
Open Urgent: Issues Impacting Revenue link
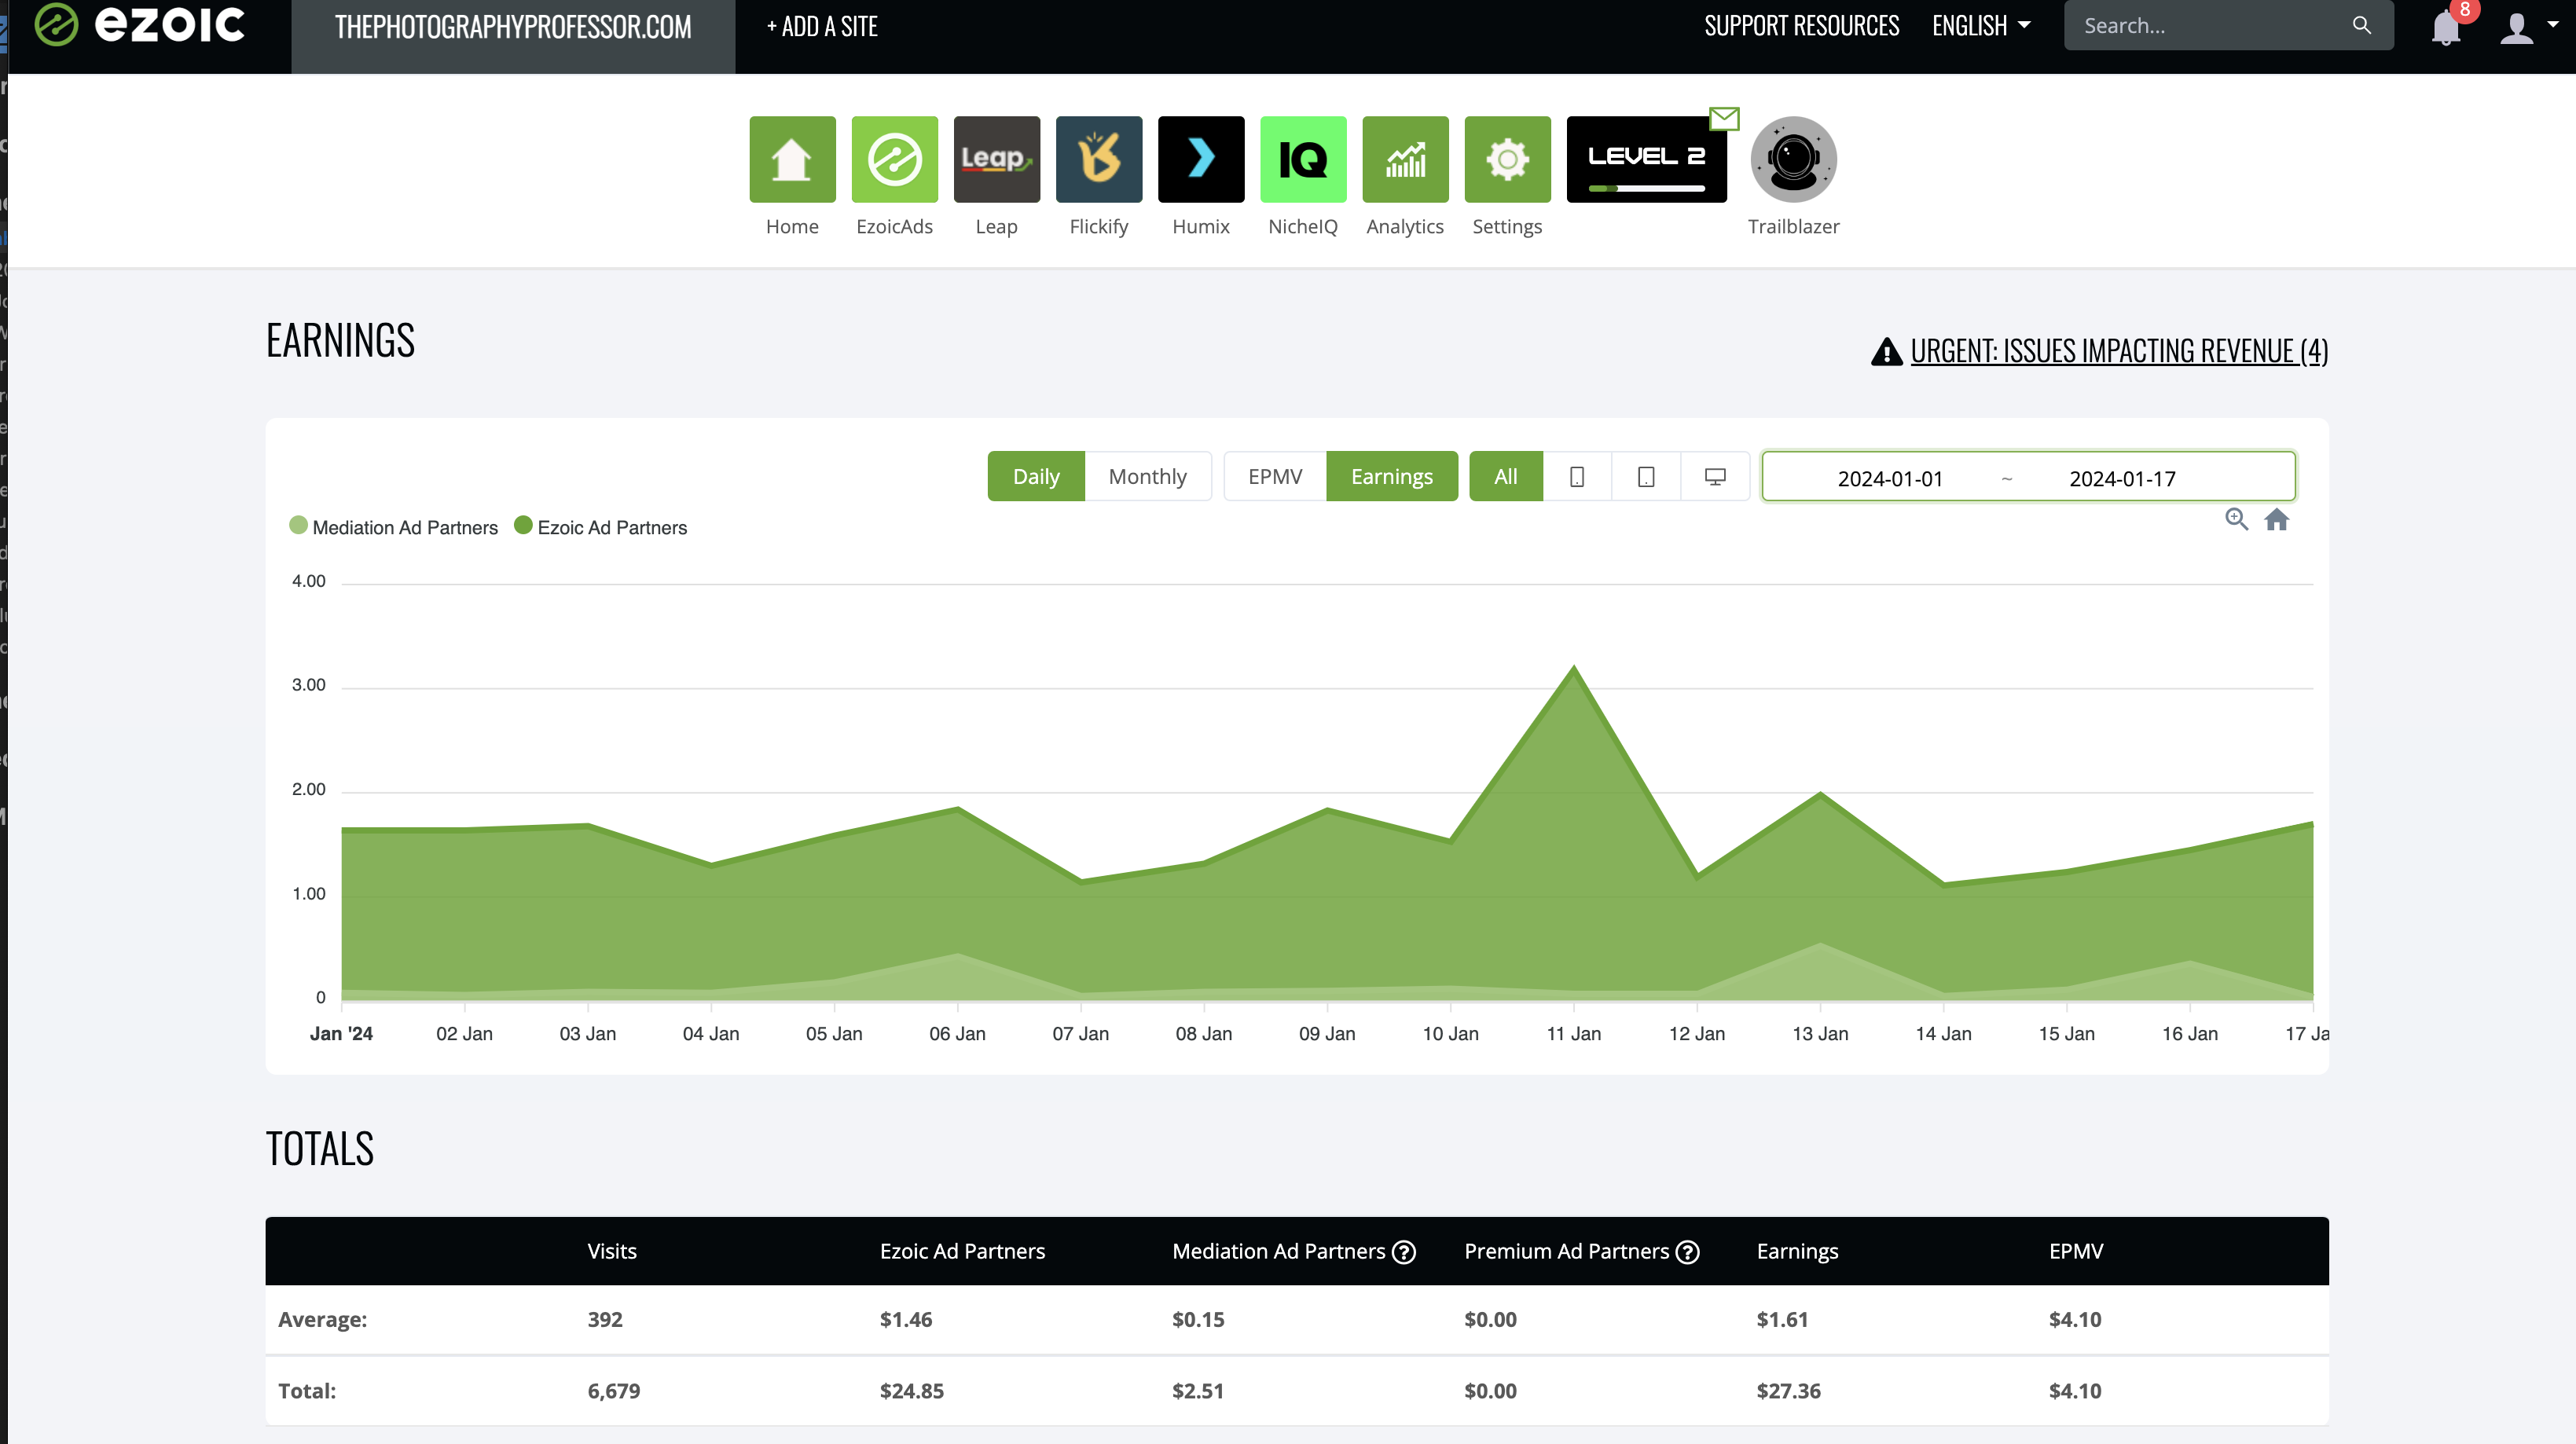point(2119,351)
